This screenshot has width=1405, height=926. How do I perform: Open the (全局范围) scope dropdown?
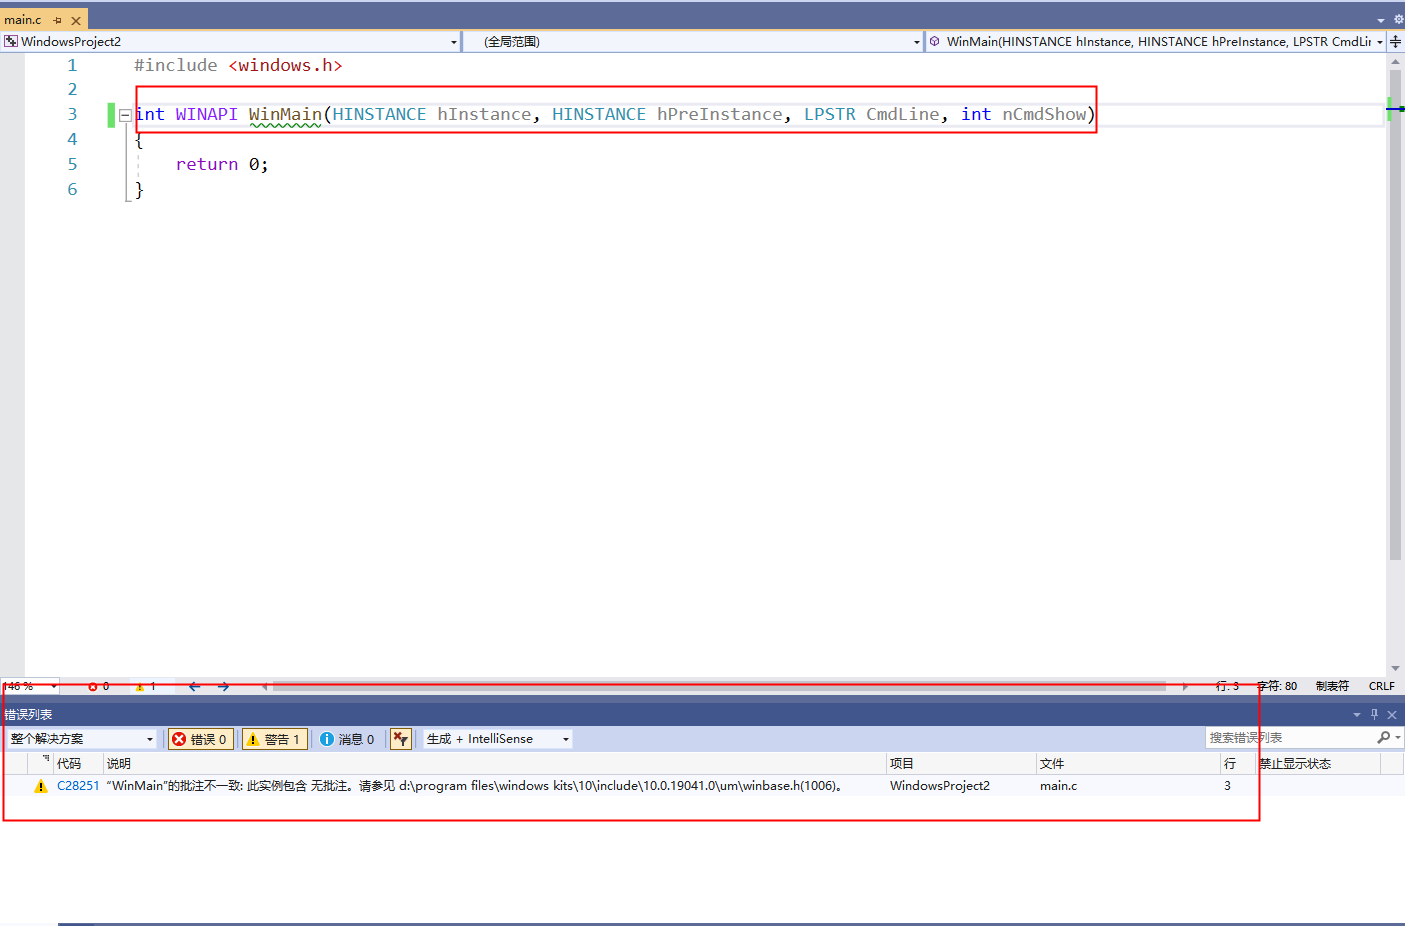[x=917, y=42]
